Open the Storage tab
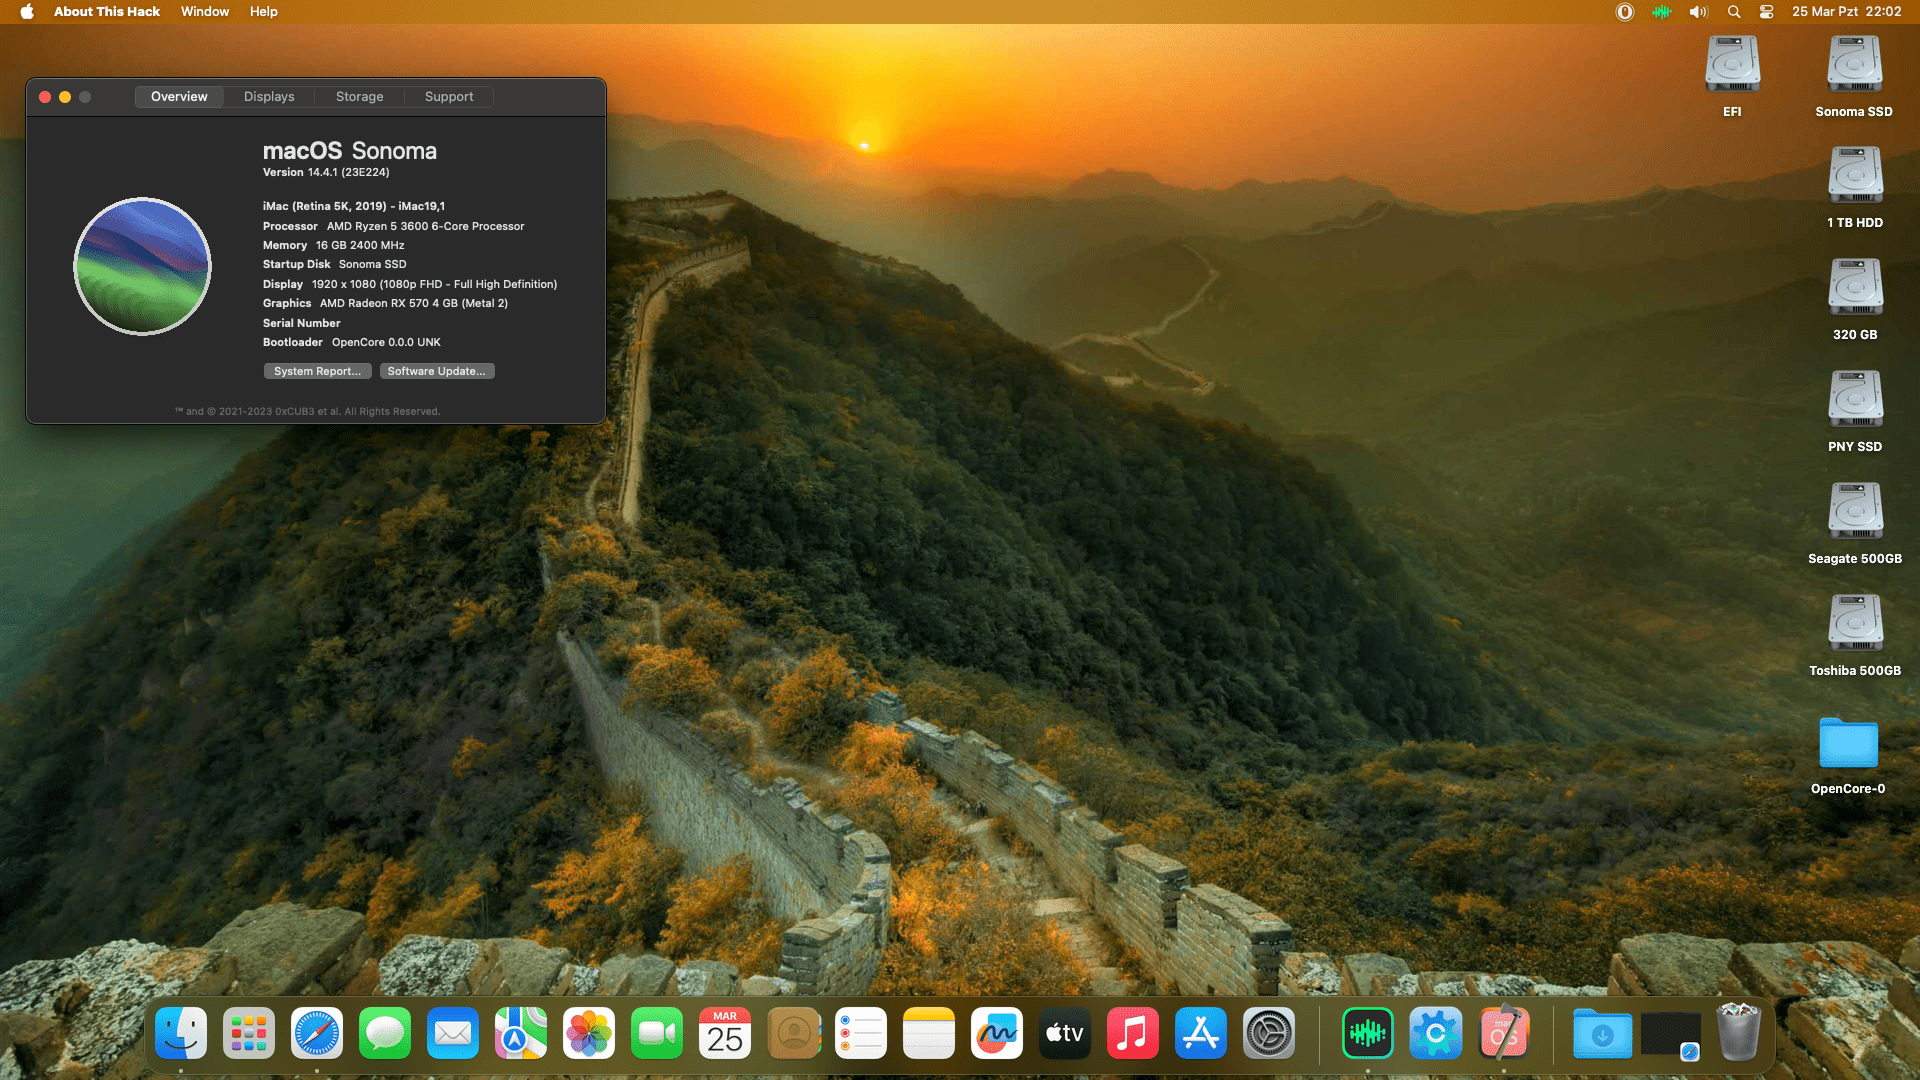The height and width of the screenshot is (1080, 1920). click(359, 97)
